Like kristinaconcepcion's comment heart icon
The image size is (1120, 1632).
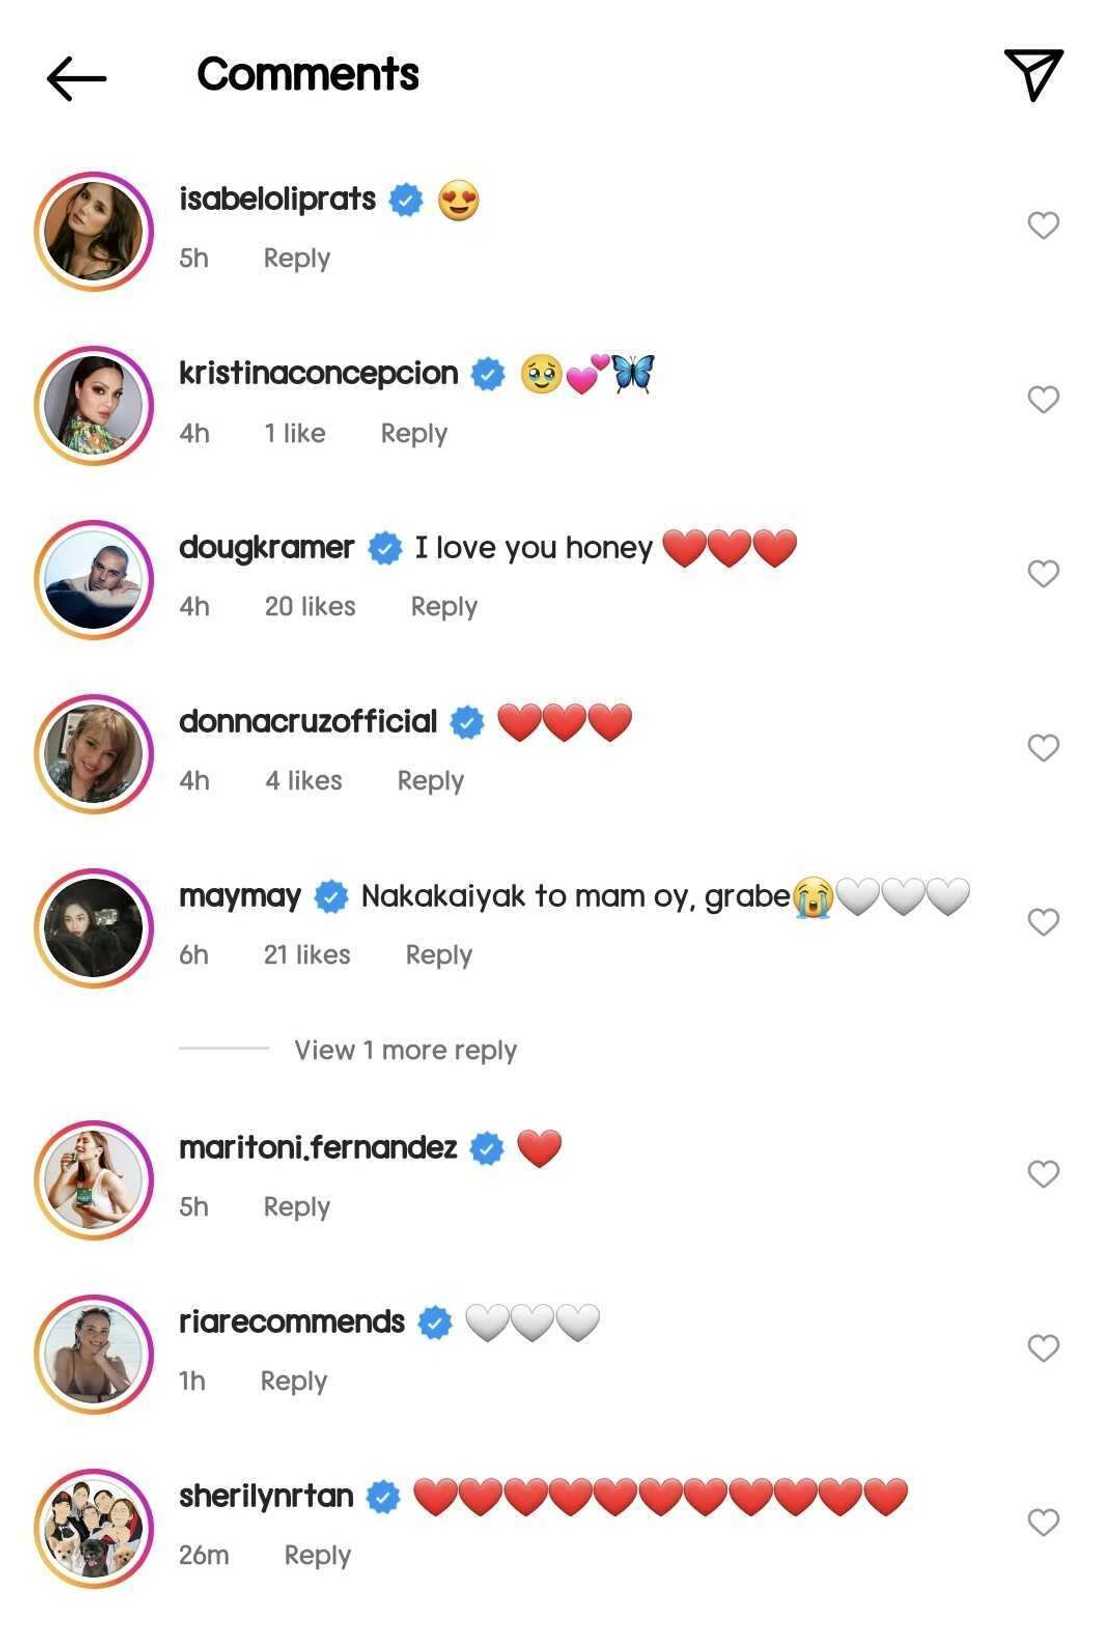(1043, 399)
